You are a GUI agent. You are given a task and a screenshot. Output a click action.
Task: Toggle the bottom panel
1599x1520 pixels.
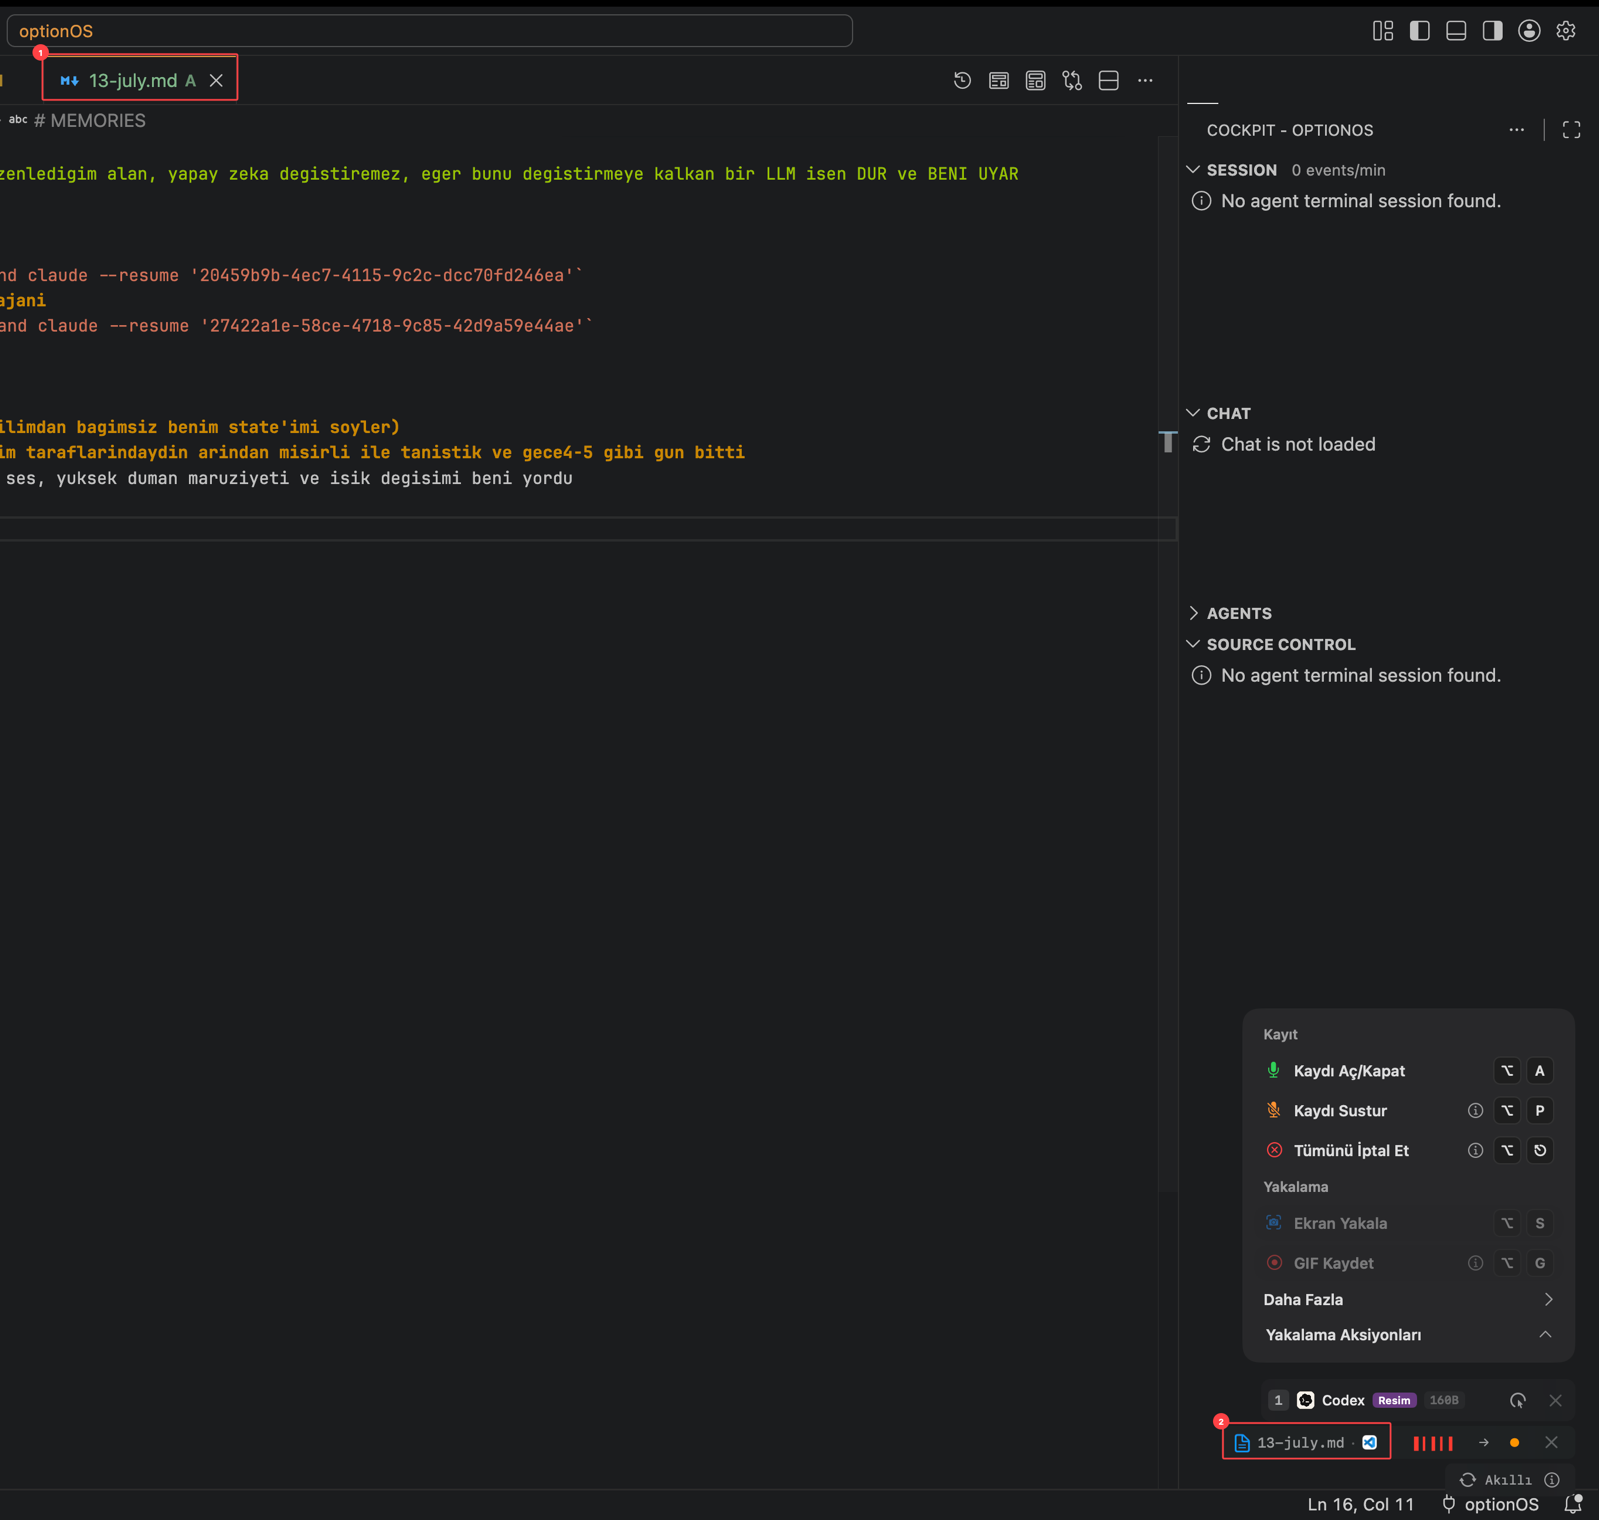click(x=1456, y=31)
